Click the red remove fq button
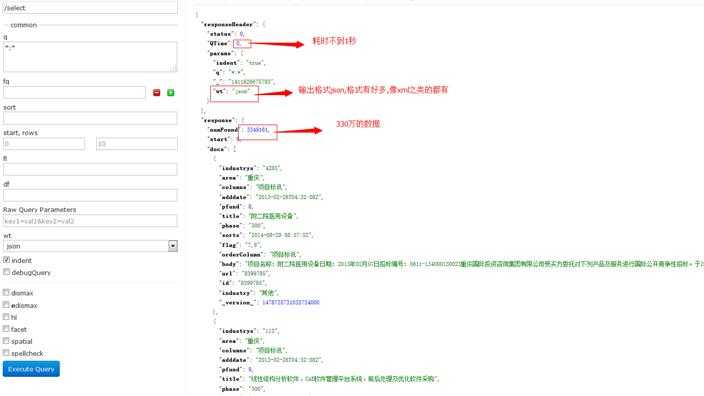 click(156, 92)
